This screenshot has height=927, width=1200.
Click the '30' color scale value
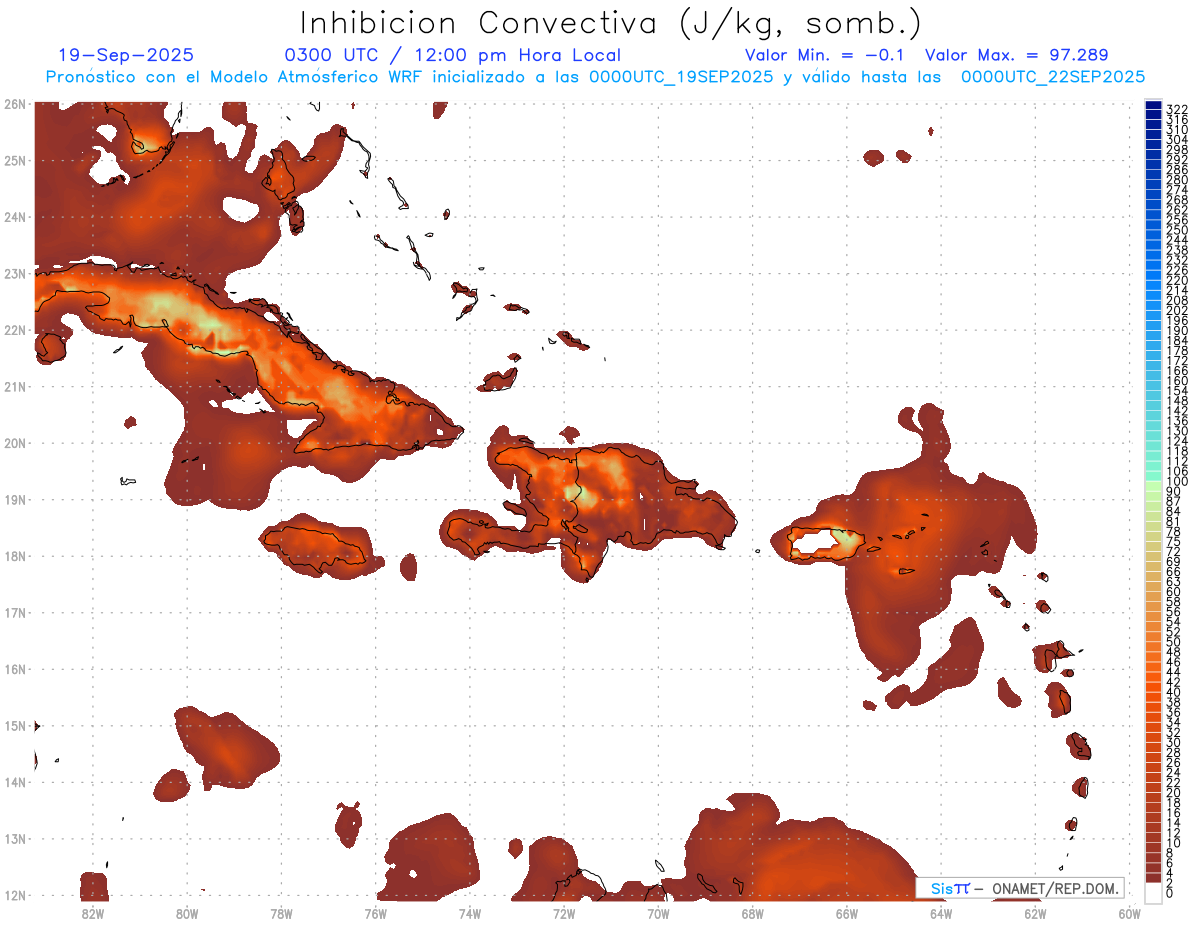coord(1174,742)
